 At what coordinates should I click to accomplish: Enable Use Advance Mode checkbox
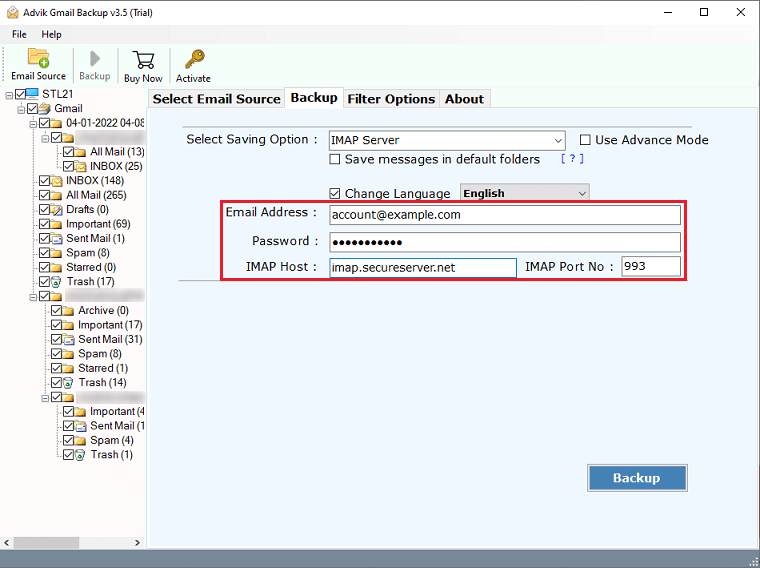pos(585,140)
